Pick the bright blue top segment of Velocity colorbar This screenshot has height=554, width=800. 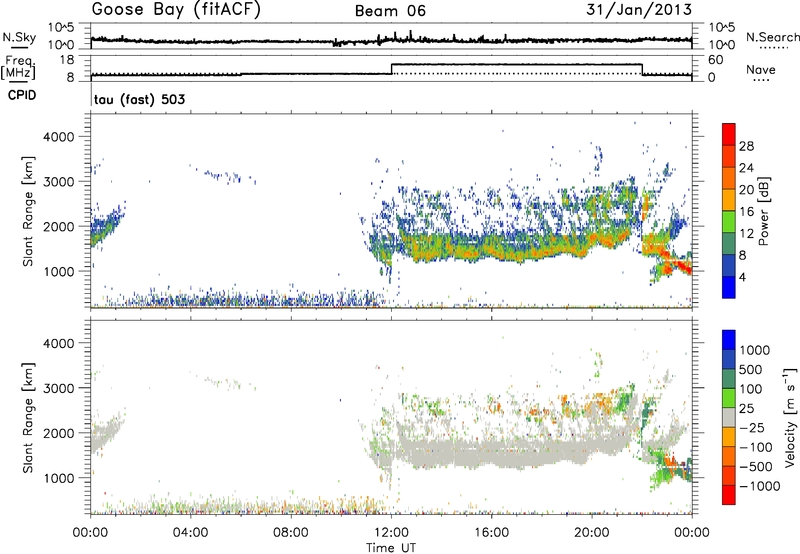click(729, 340)
